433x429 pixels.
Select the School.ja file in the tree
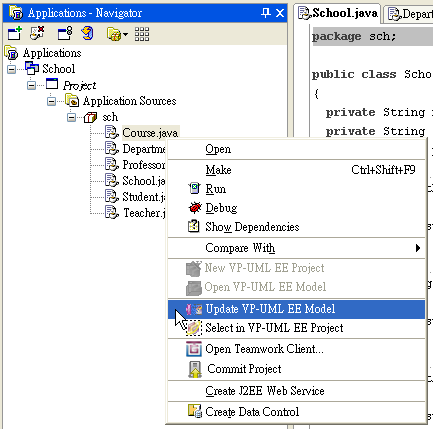tap(144, 181)
